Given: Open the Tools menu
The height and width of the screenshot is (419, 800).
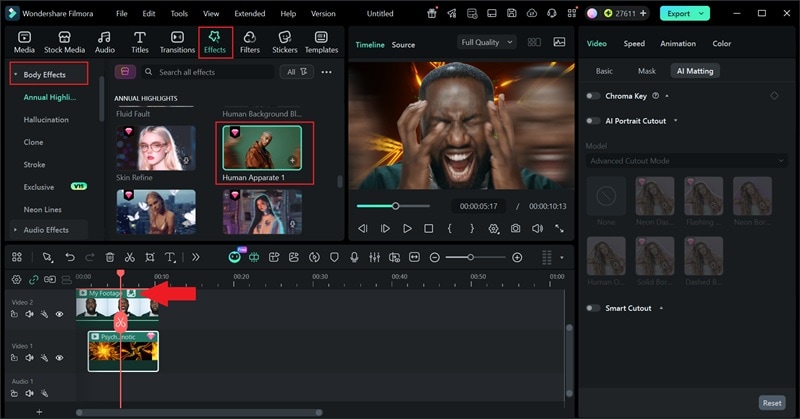Looking at the screenshot, I should point(179,14).
